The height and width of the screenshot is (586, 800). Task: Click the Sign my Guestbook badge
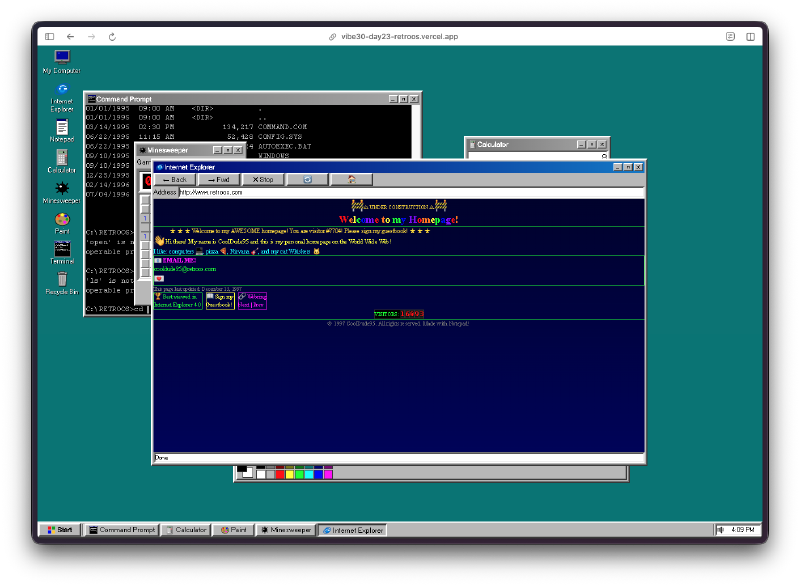click(220, 301)
